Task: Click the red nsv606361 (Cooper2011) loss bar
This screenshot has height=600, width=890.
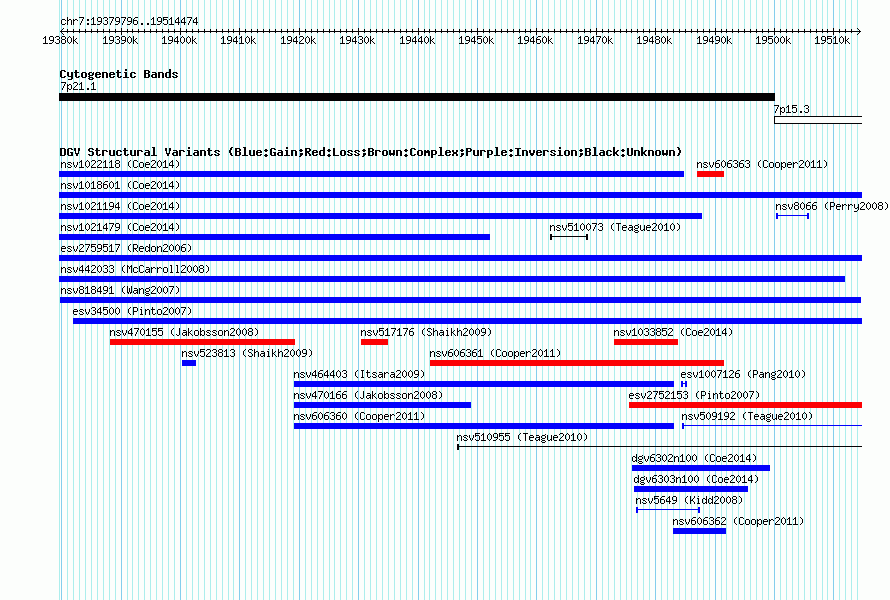Action: click(577, 363)
